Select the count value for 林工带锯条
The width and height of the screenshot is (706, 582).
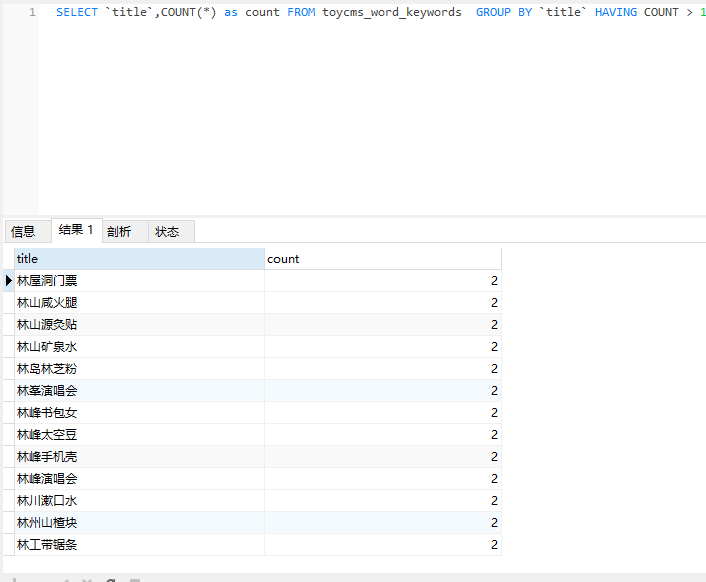[383, 545]
